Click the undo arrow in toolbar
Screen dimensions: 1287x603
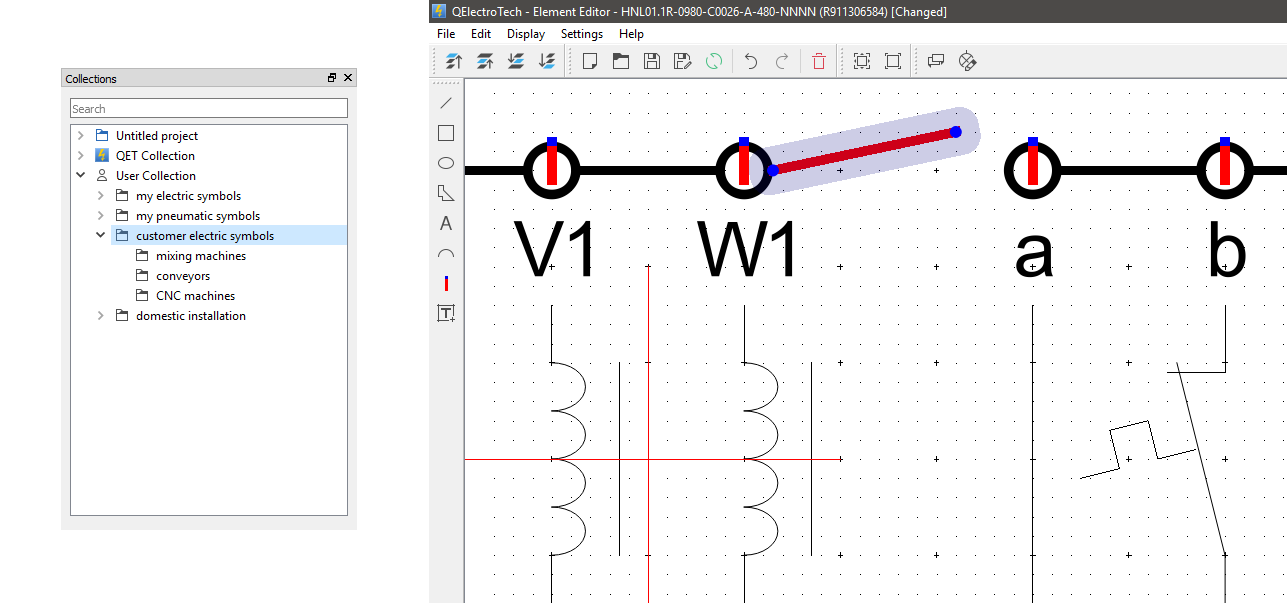pos(750,61)
